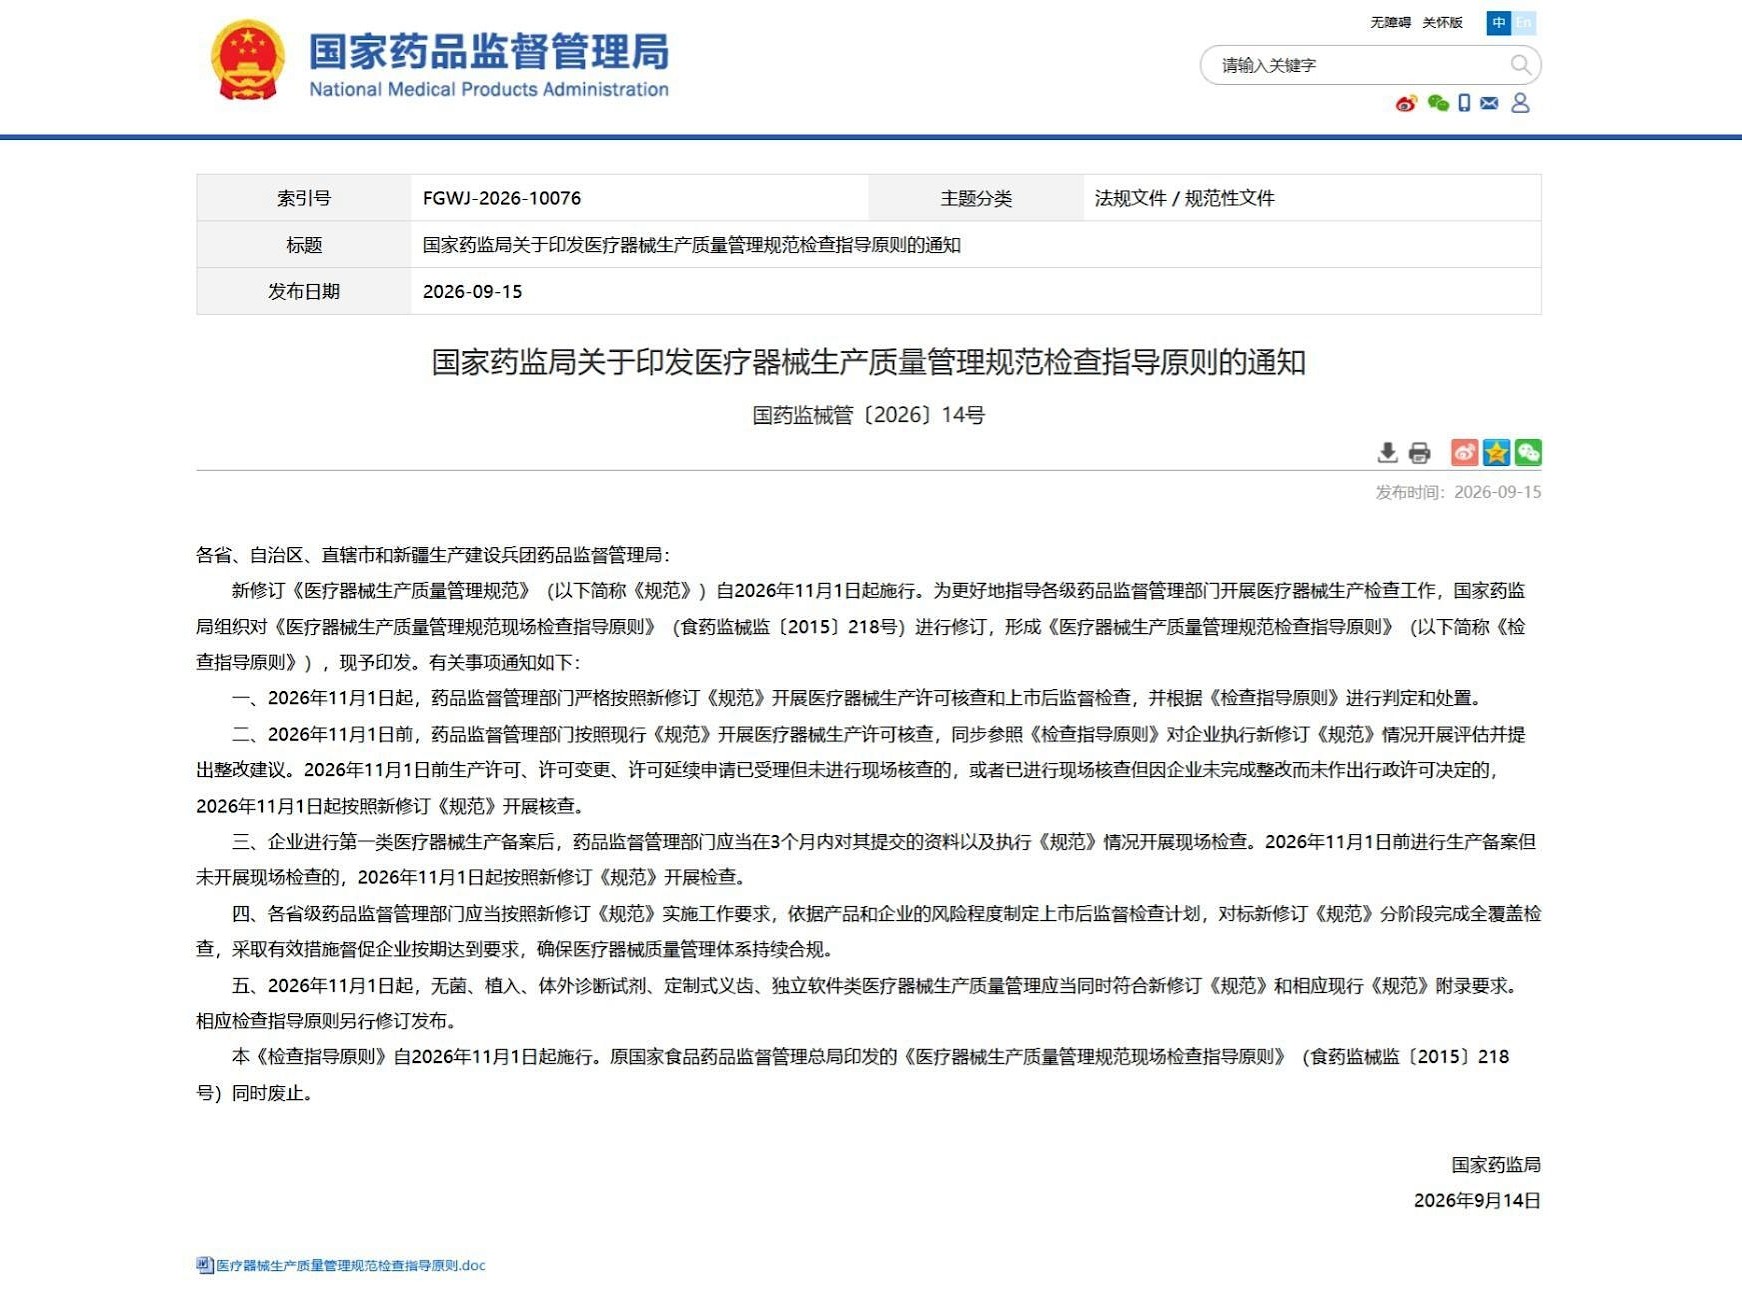1742x1307 pixels.
Task: Click the signature 国家药监局 at the bottom
Action: (1496, 1165)
